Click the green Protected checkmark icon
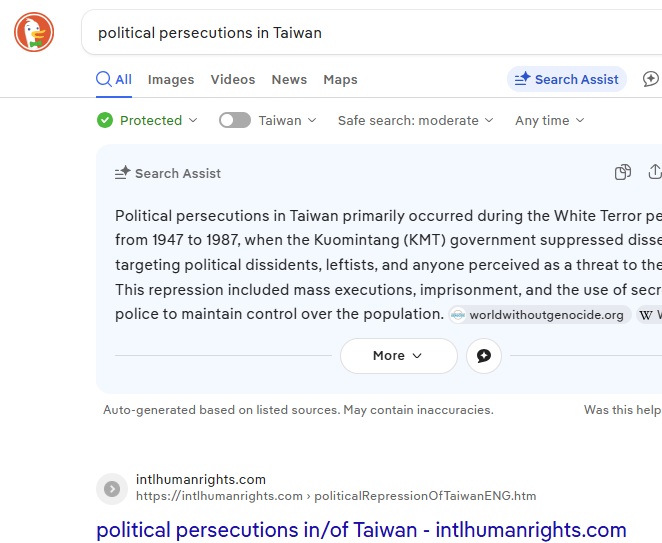 105,121
